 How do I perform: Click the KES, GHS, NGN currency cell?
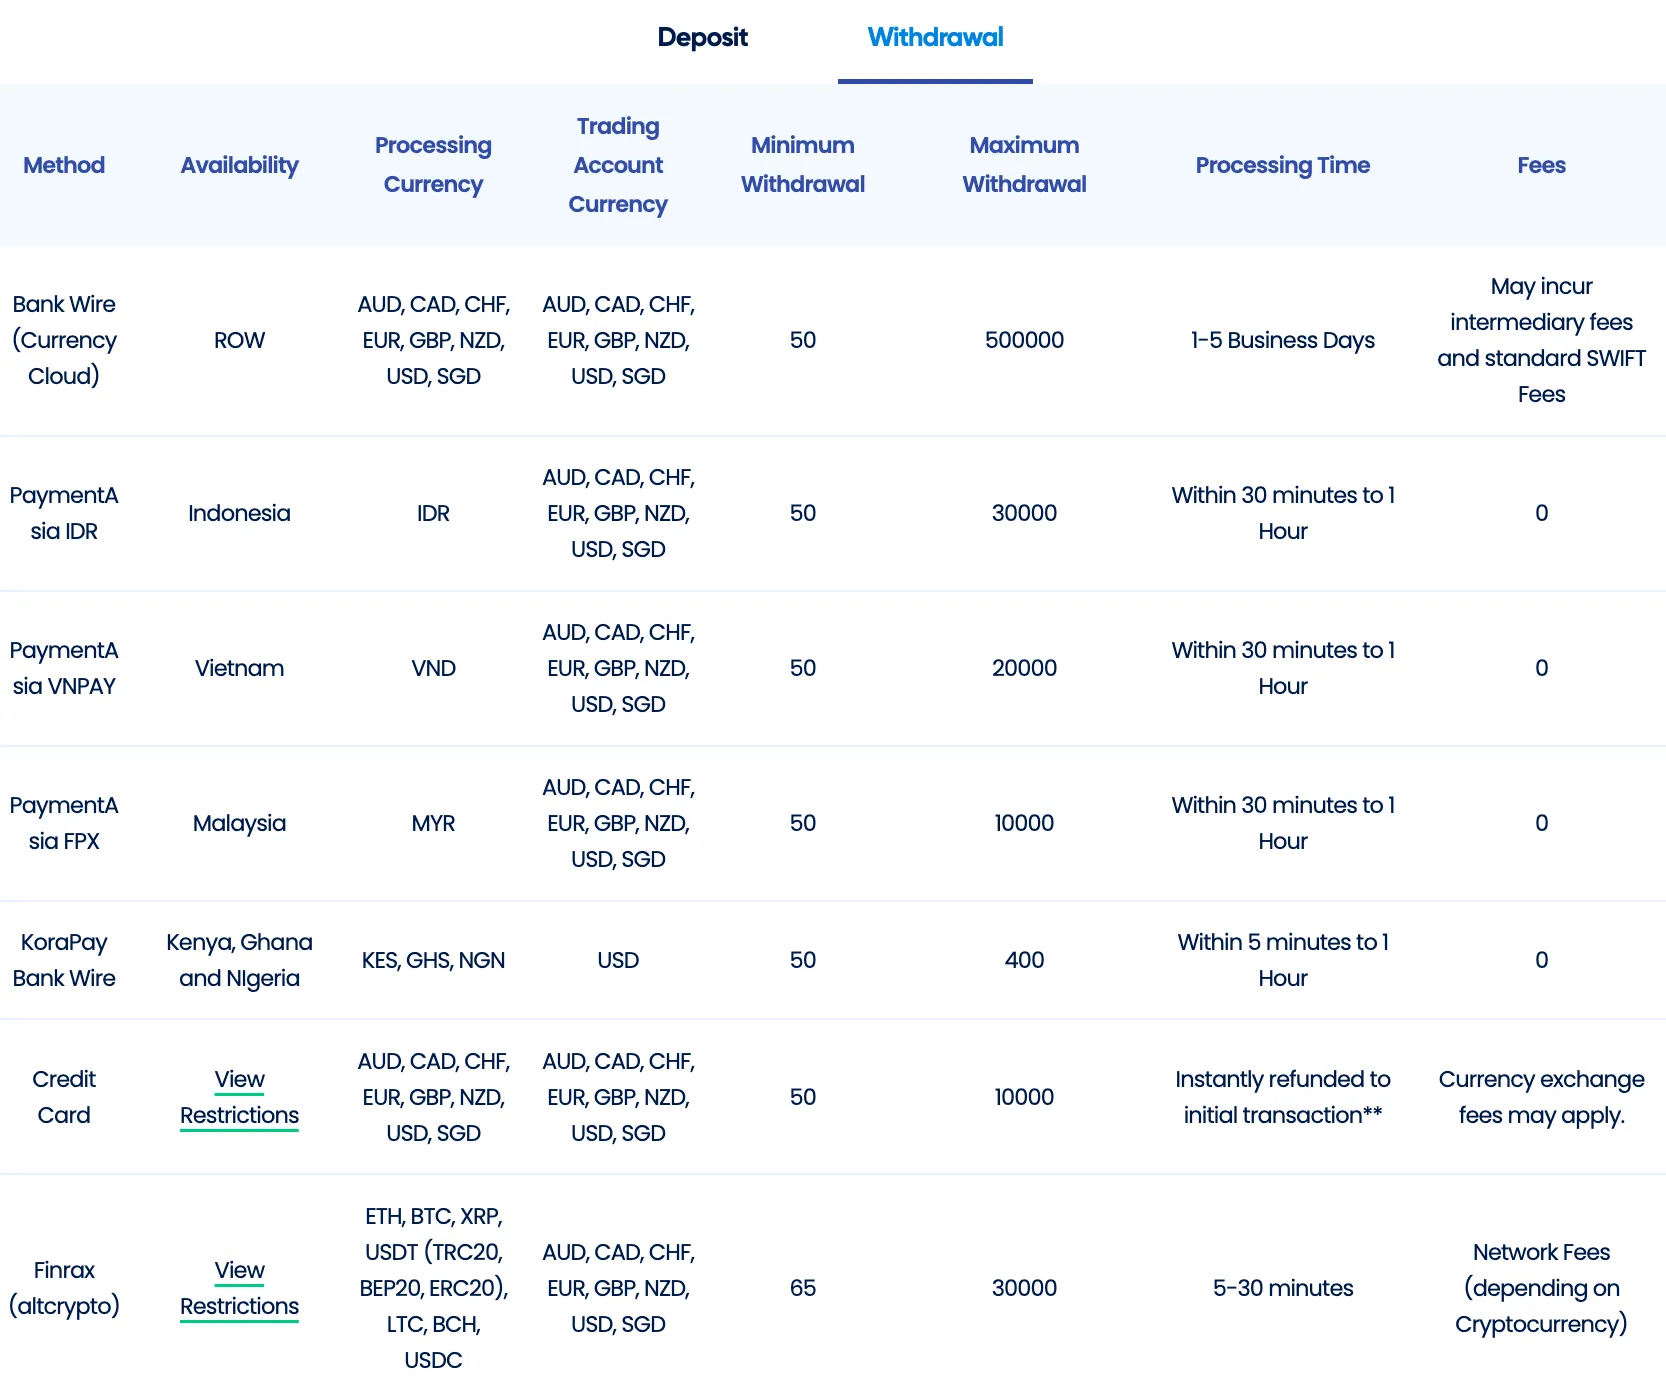[x=433, y=960]
